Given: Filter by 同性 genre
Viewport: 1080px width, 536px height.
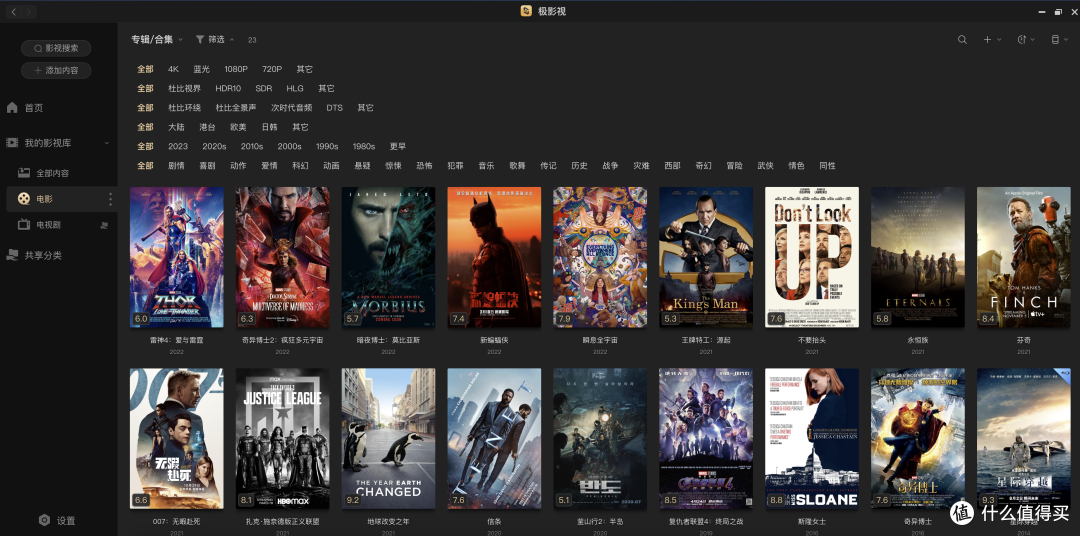Looking at the screenshot, I should point(827,165).
